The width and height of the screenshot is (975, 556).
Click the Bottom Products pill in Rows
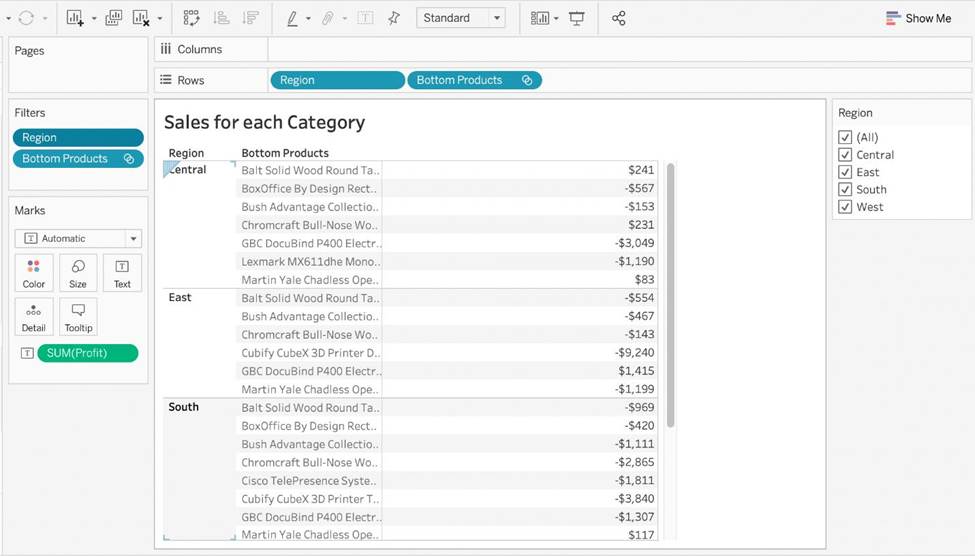pyautogui.click(x=460, y=80)
